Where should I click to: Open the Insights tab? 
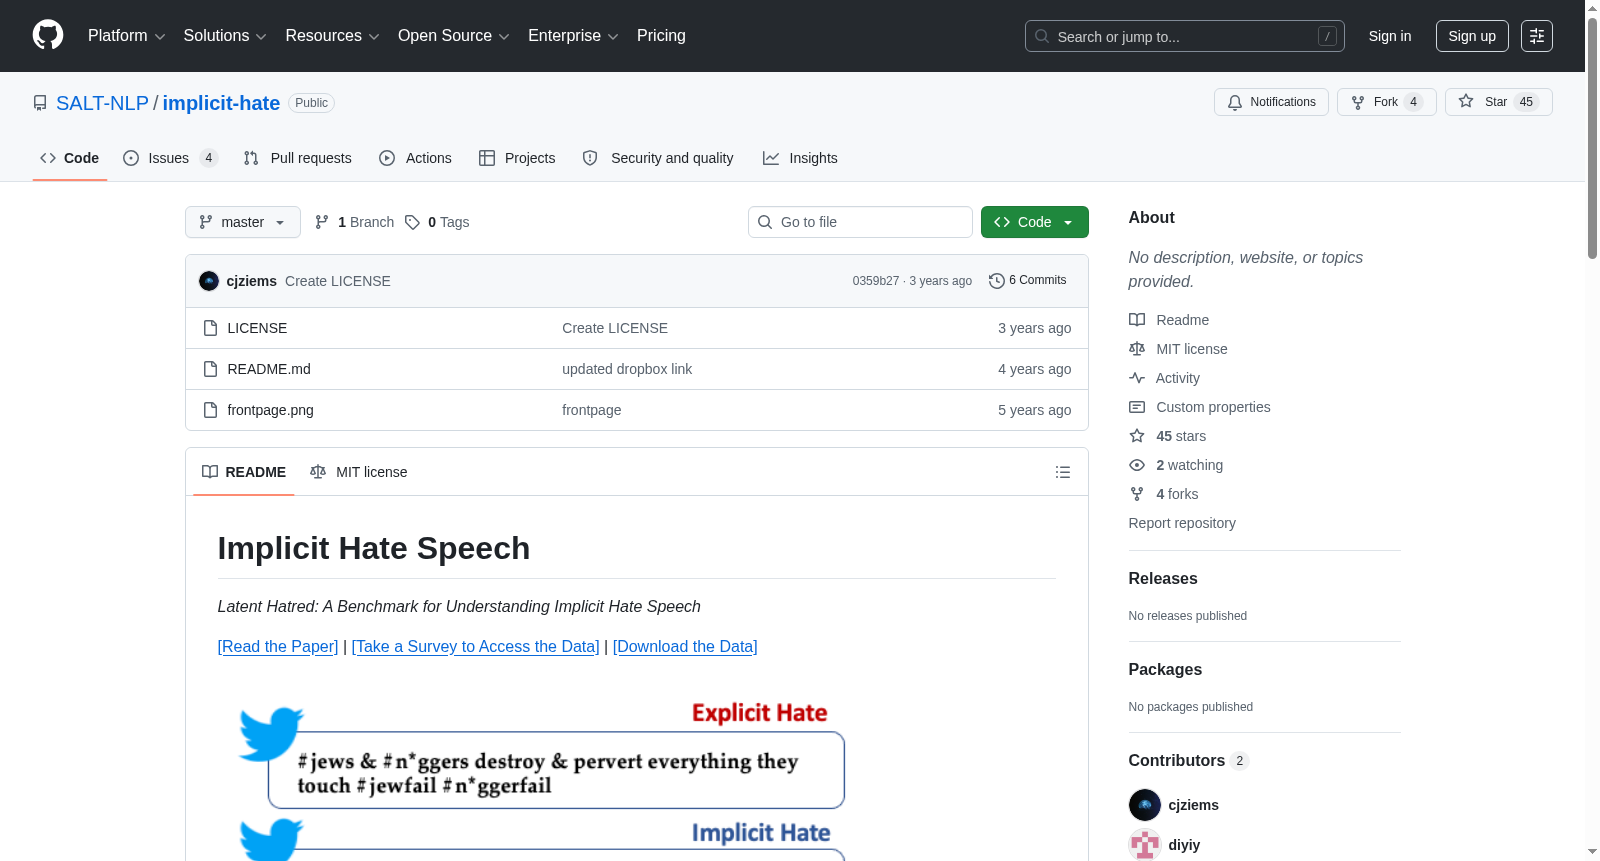coord(800,158)
